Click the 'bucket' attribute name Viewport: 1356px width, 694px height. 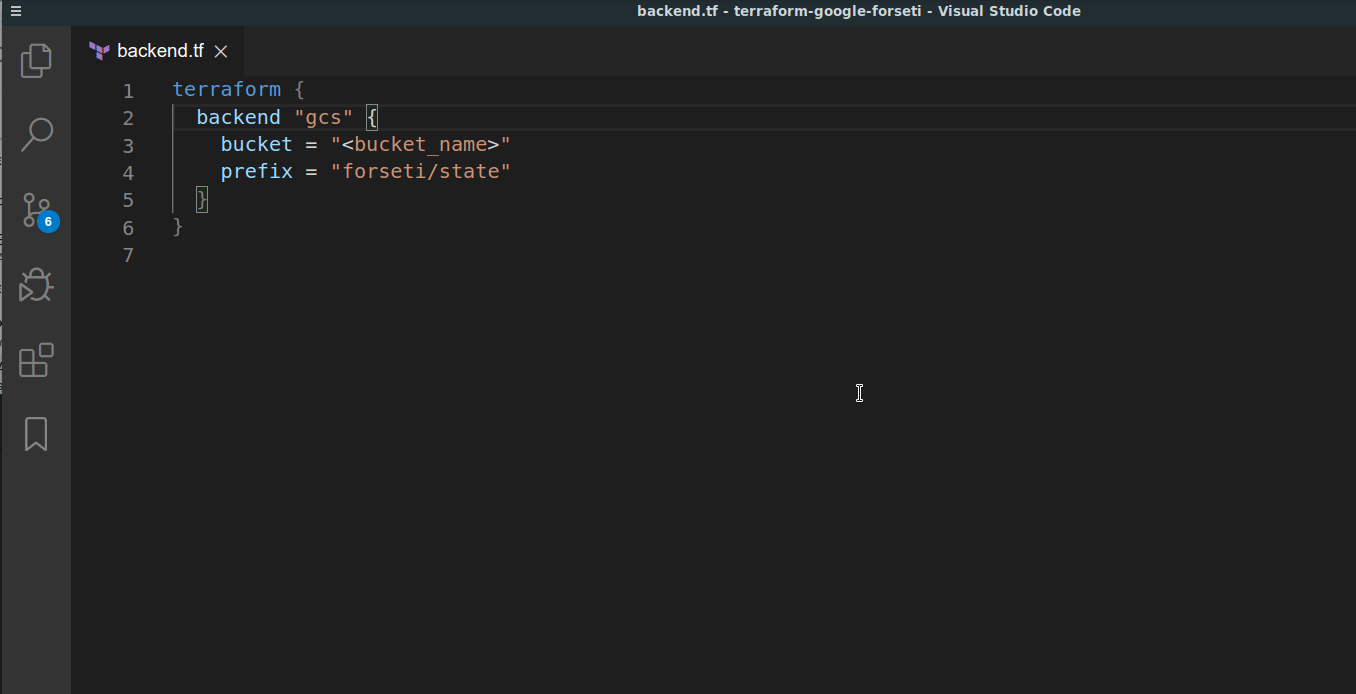[x=257, y=144]
